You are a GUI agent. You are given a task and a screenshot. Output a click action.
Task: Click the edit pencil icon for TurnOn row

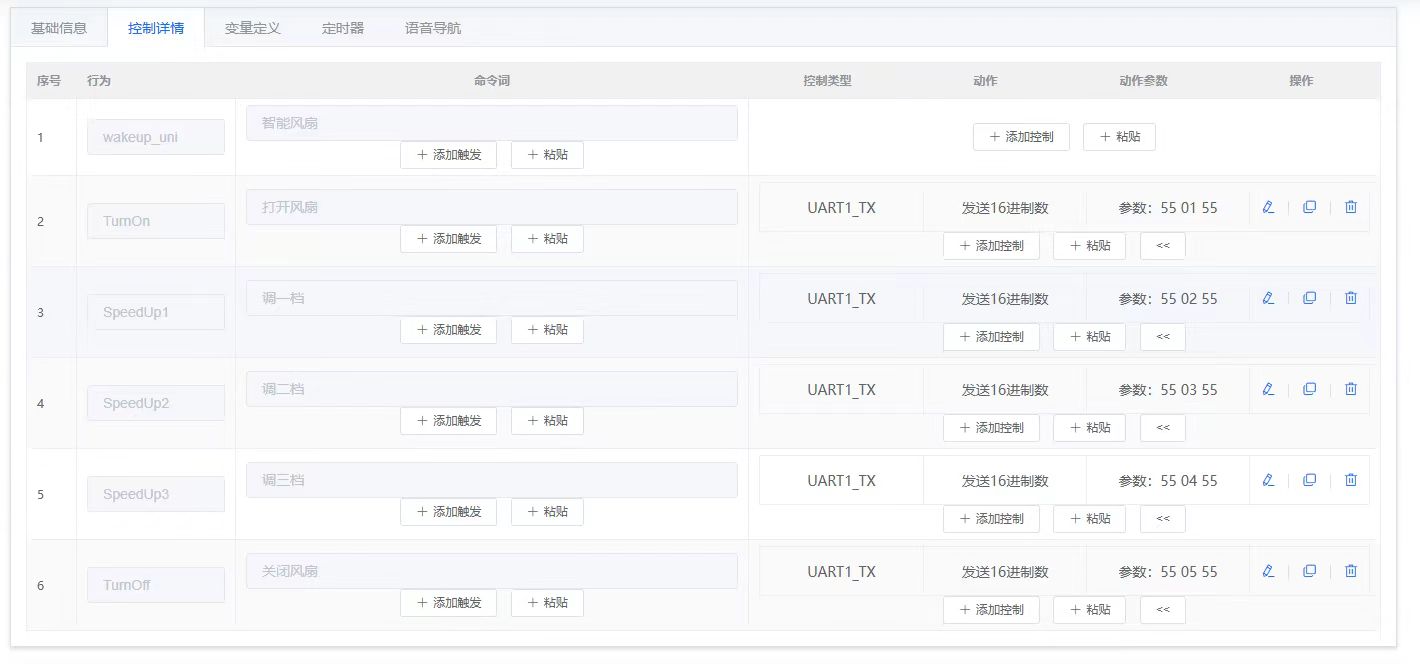1268,207
